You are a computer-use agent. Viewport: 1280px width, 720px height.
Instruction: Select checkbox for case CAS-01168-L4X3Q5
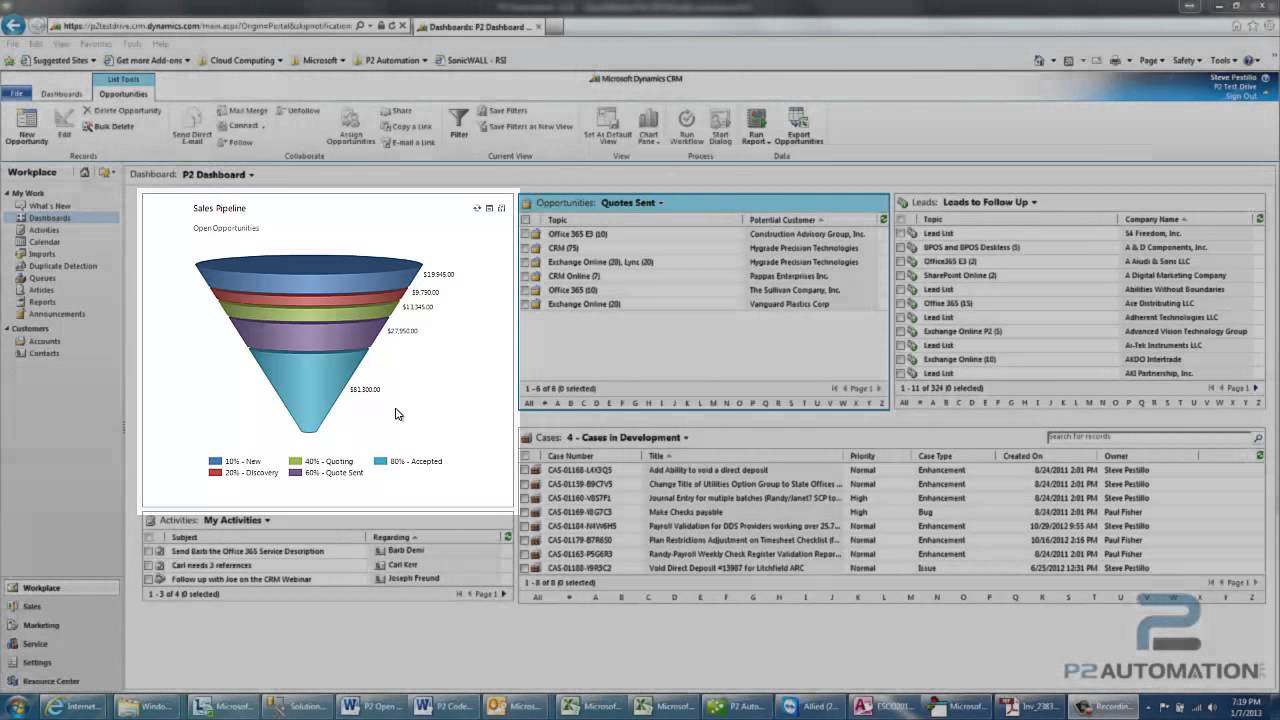(526, 470)
